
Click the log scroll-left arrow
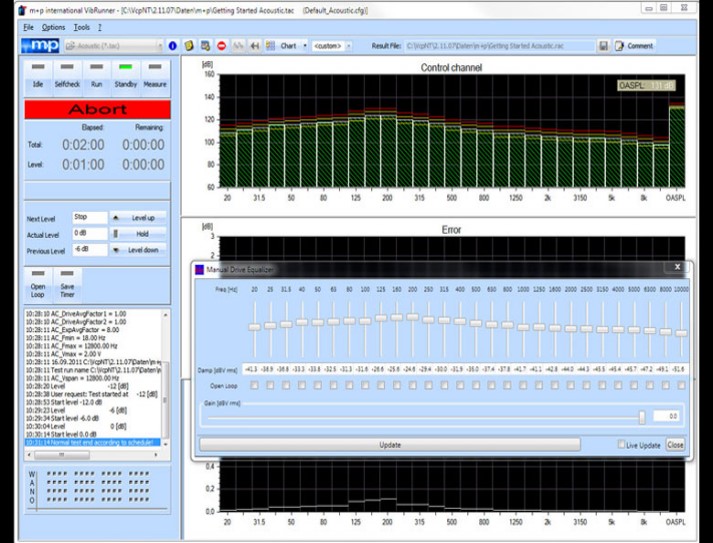coord(29,454)
